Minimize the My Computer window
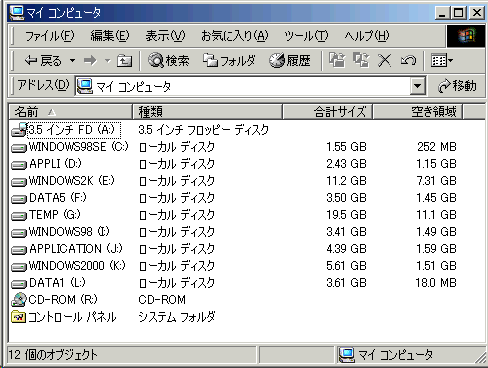Viewport: 488px width, 368px height. [442, 13]
